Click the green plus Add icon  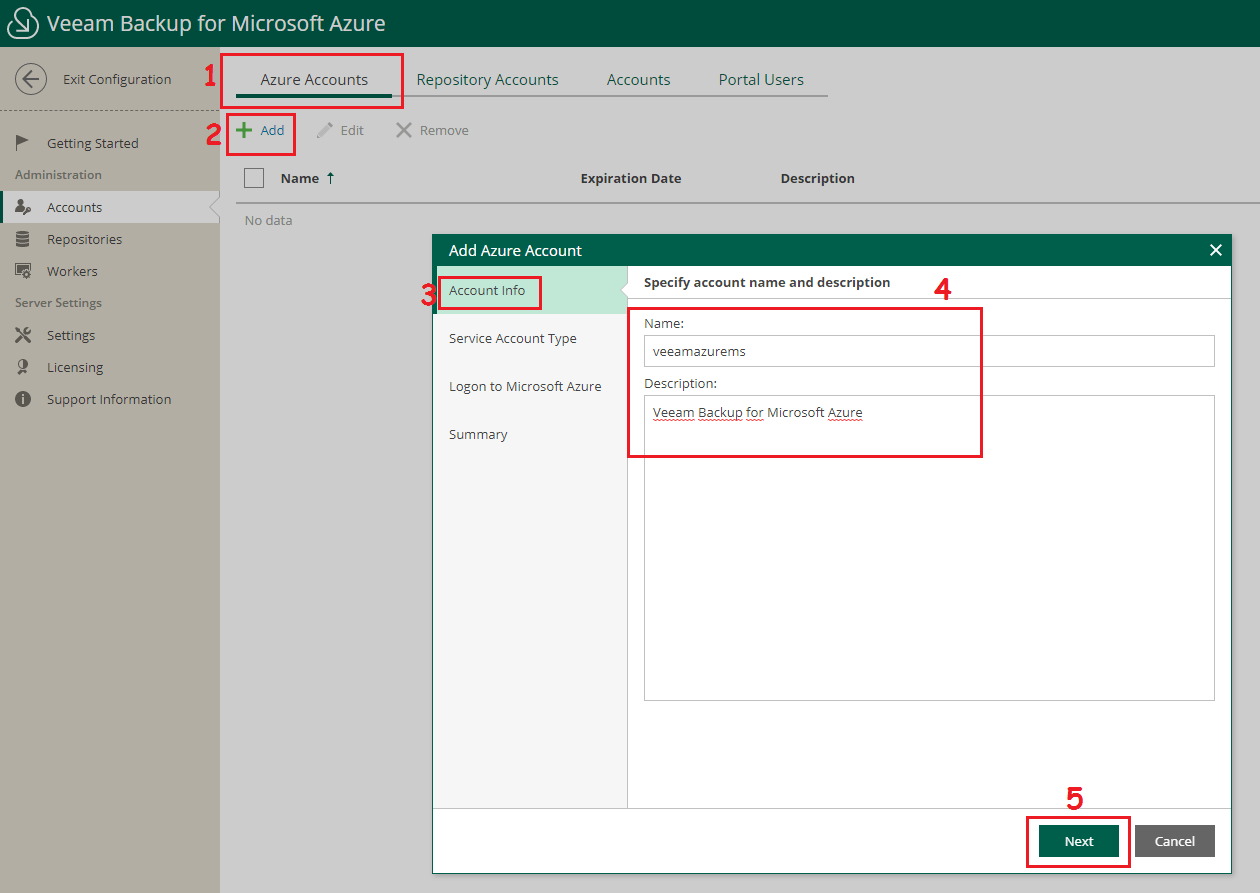(244, 130)
